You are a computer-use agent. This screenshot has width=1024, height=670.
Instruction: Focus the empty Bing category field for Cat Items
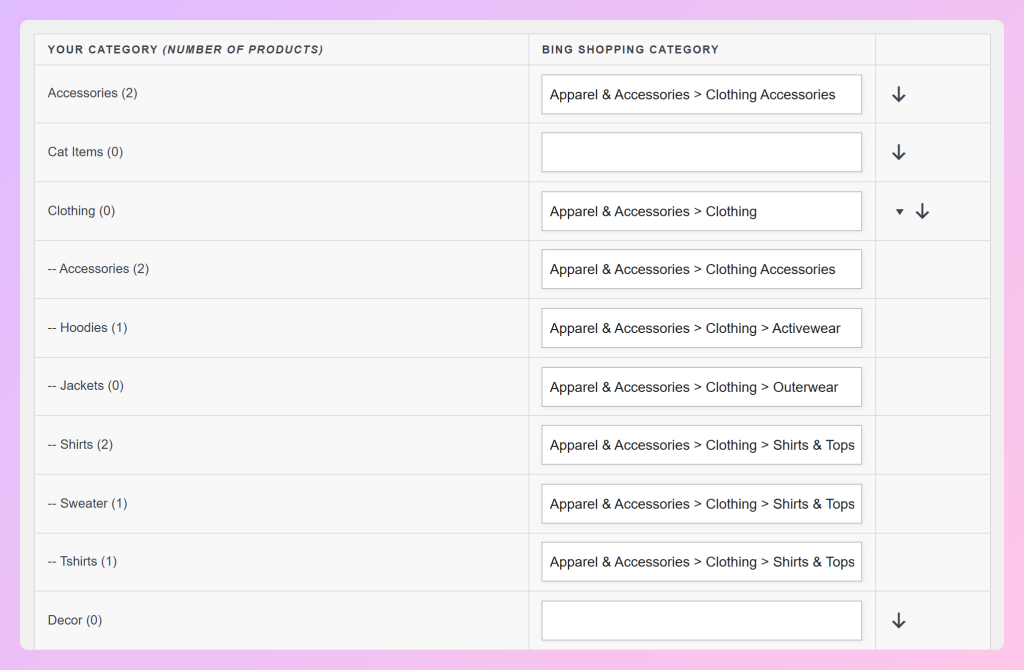coord(701,152)
